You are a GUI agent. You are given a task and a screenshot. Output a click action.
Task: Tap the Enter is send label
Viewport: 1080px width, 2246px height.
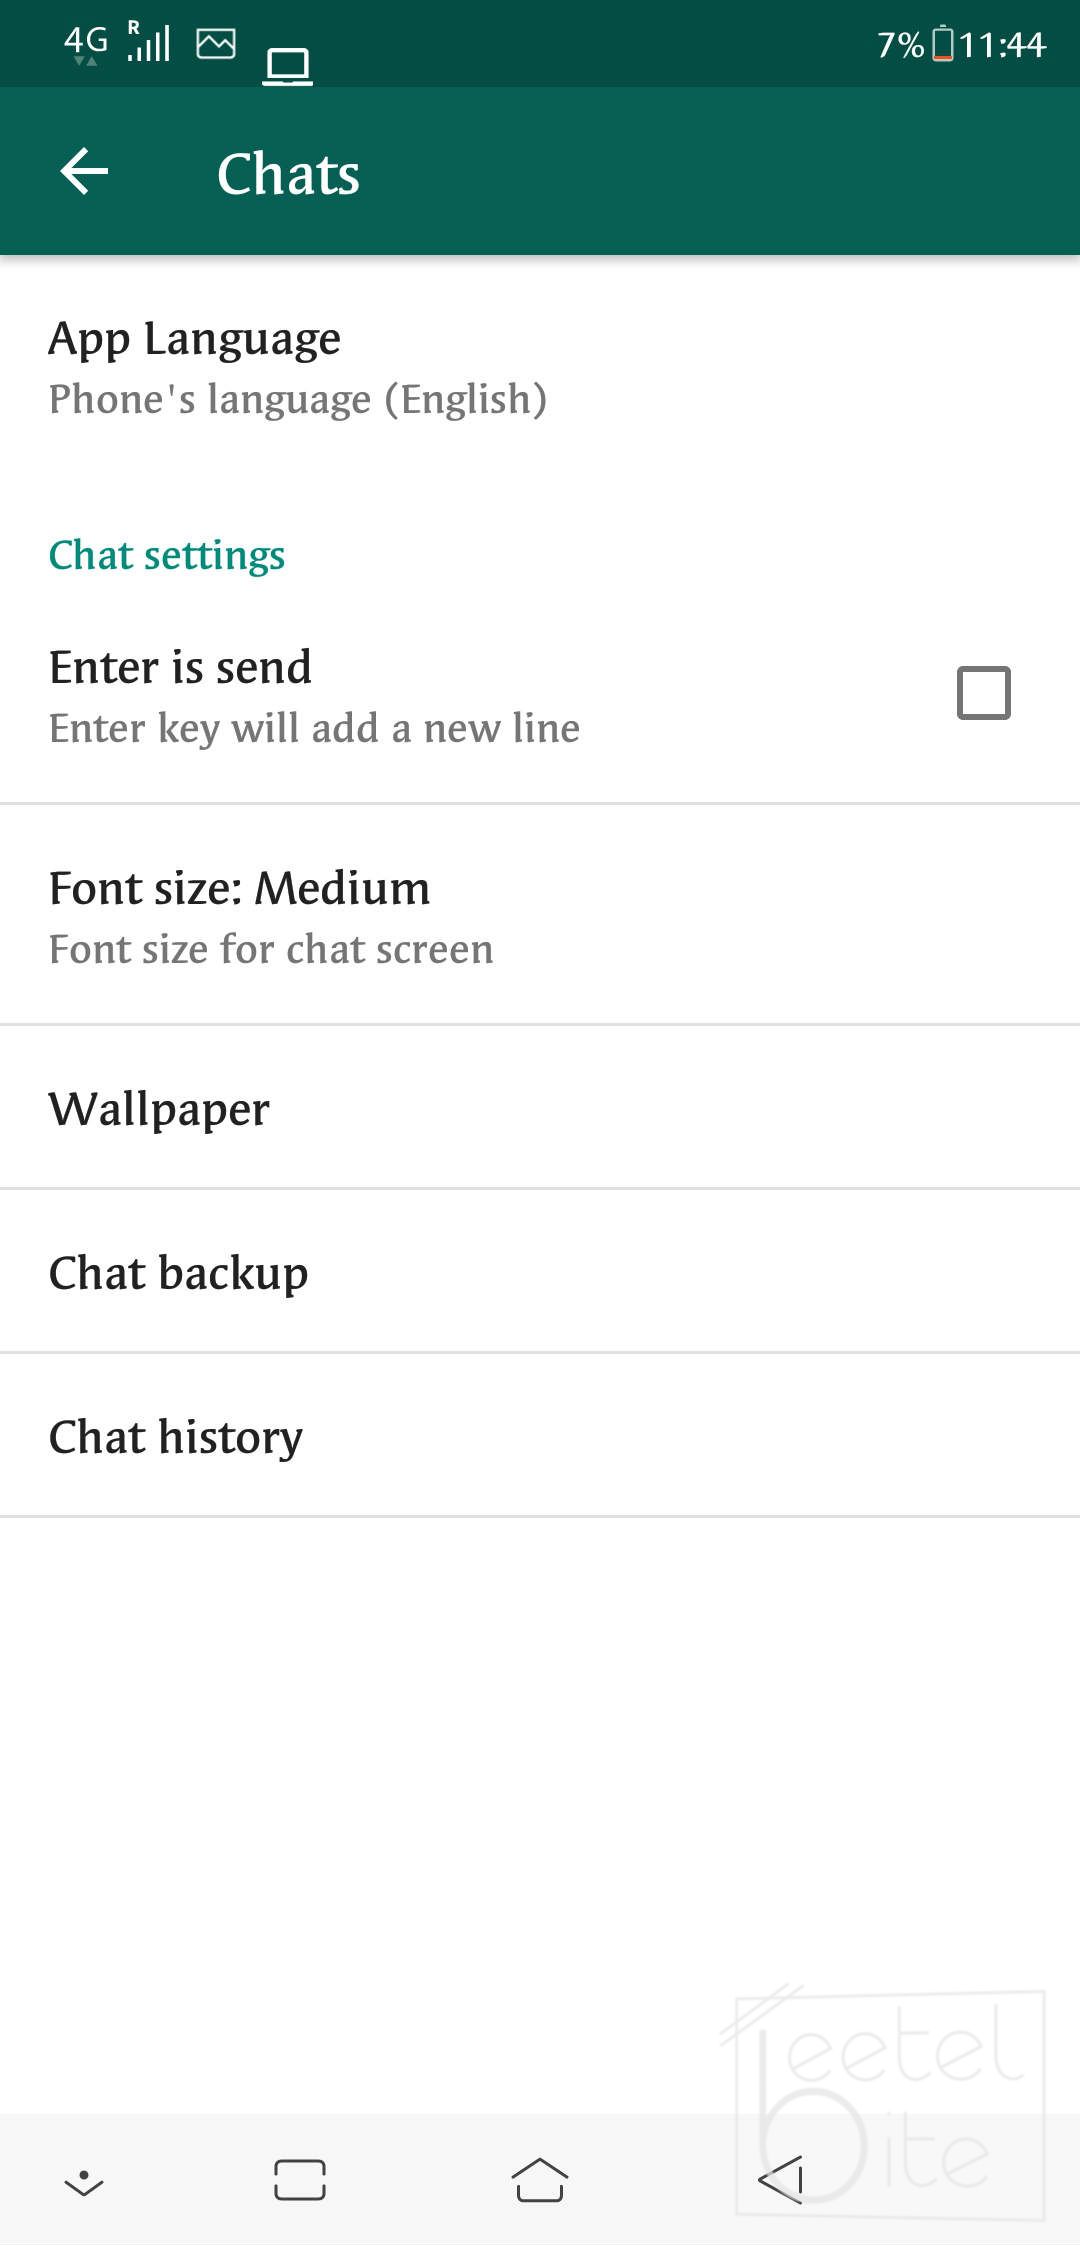(x=181, y=667)
